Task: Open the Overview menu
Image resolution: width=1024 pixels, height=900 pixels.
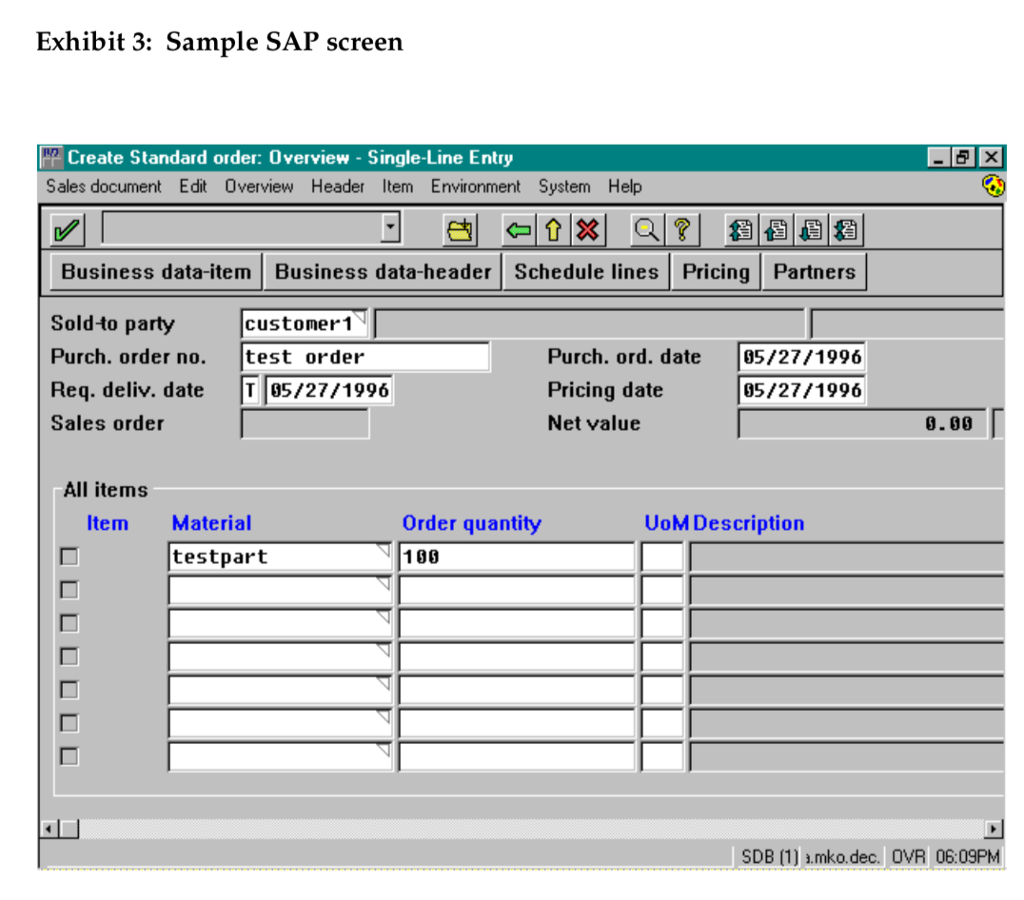Action: (259, 187)
